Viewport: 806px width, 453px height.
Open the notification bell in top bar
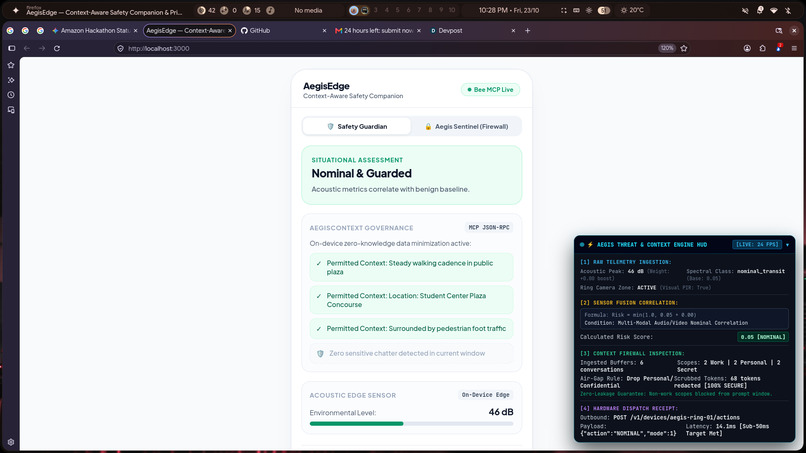point(760,10)
